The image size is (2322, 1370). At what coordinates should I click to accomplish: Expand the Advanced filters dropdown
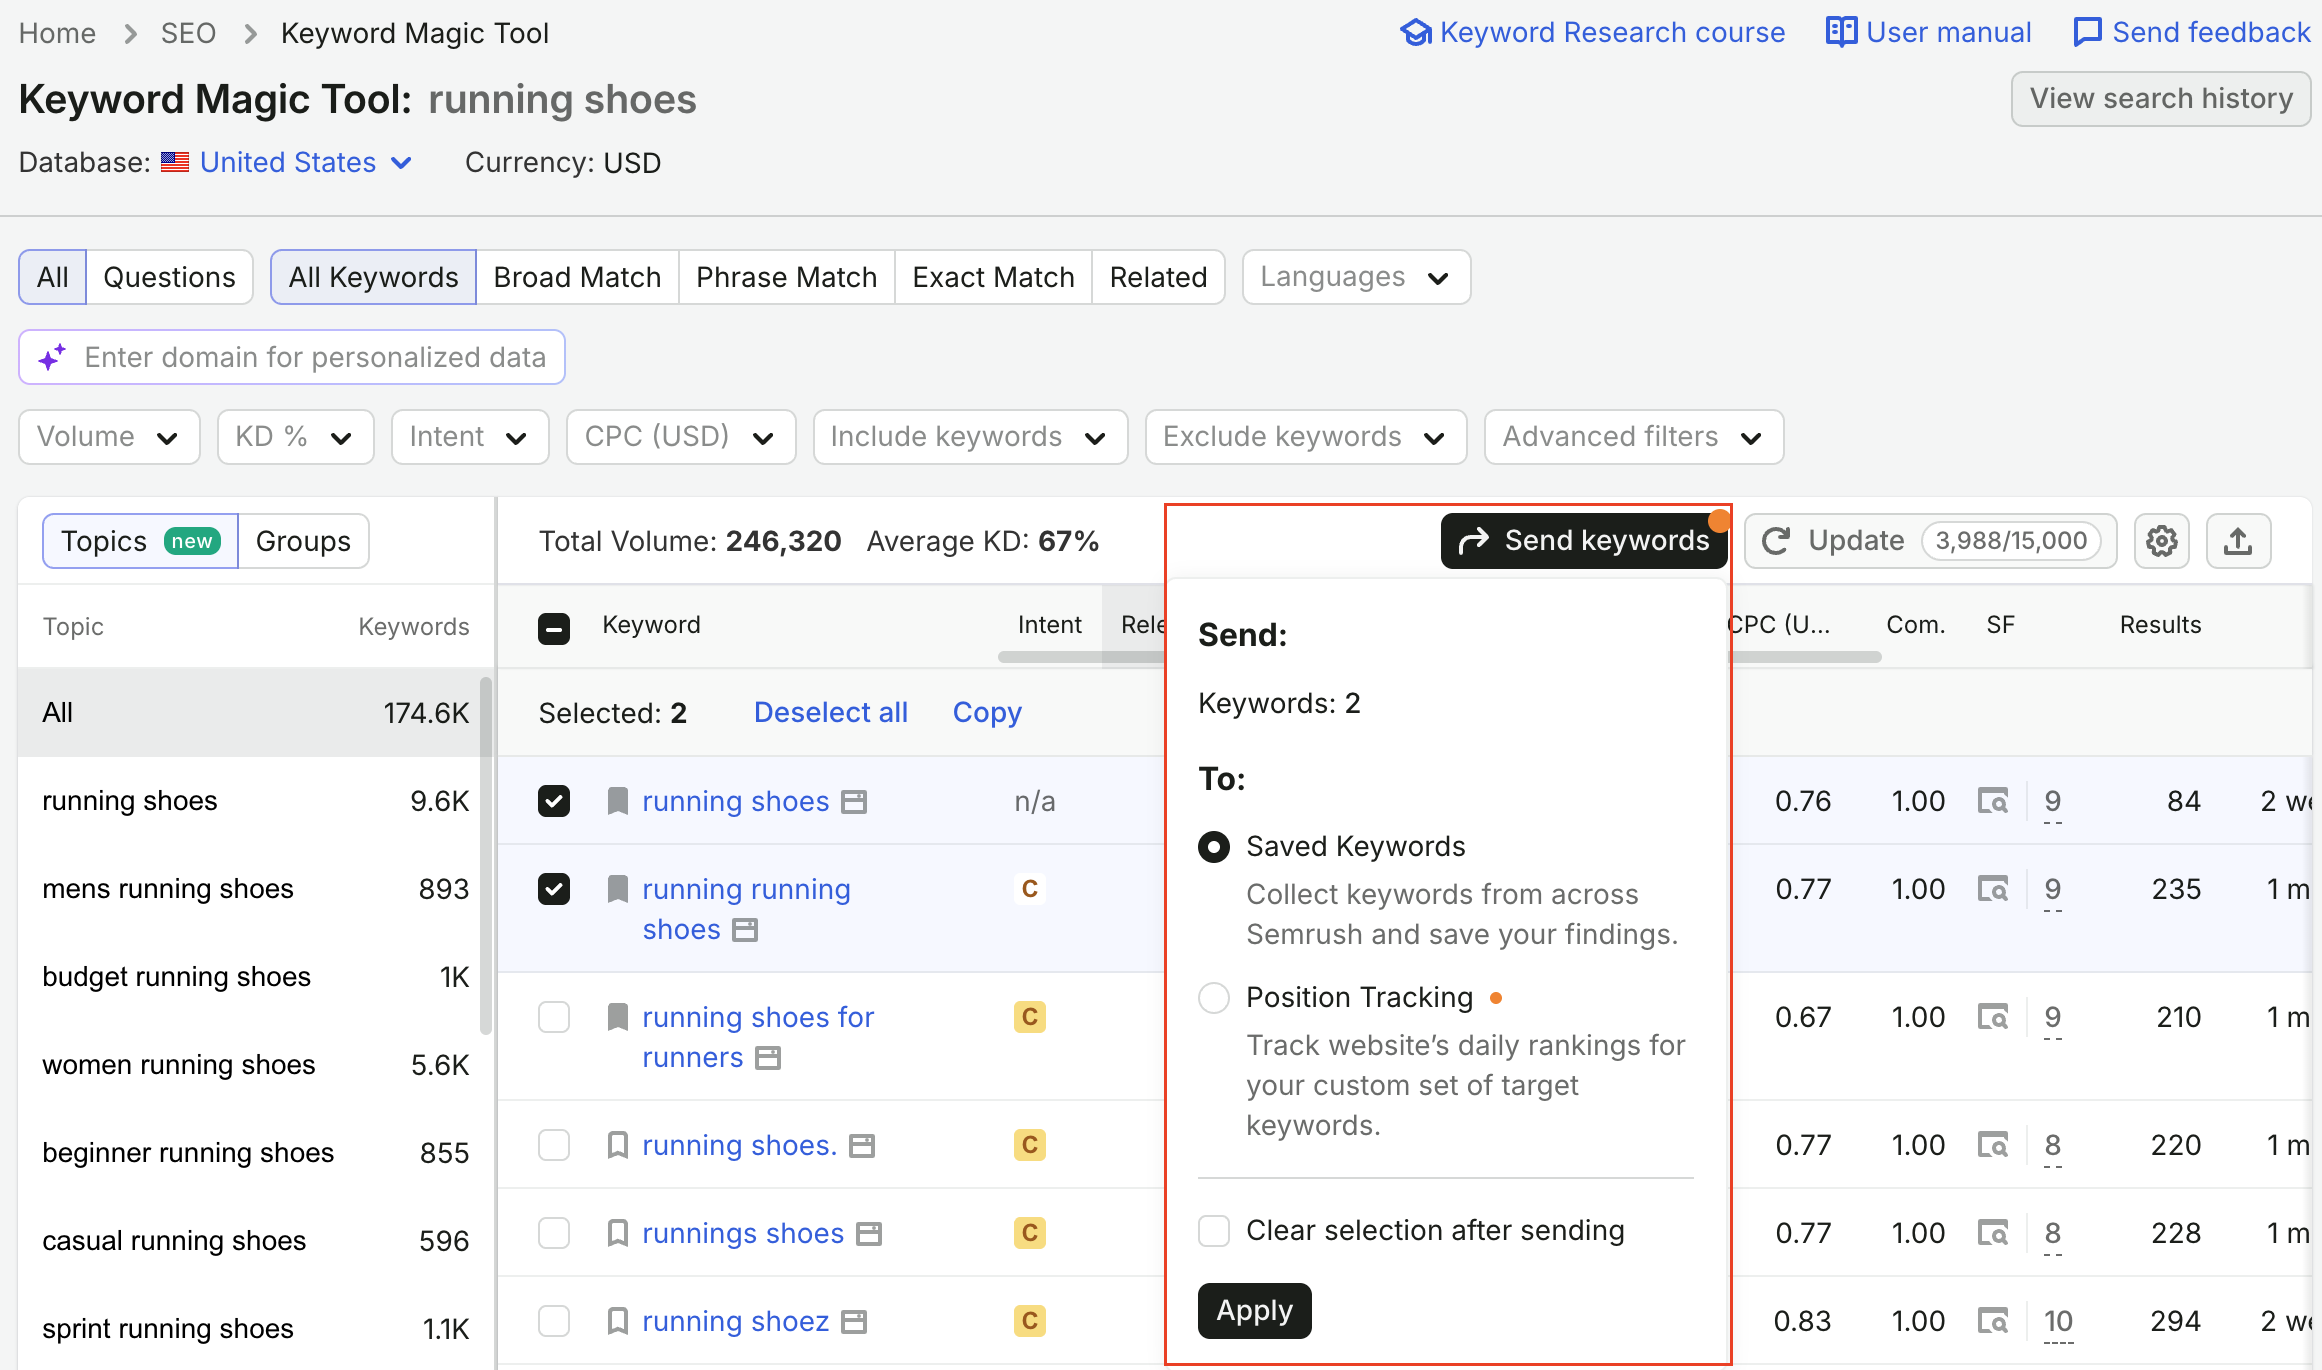1634,437
